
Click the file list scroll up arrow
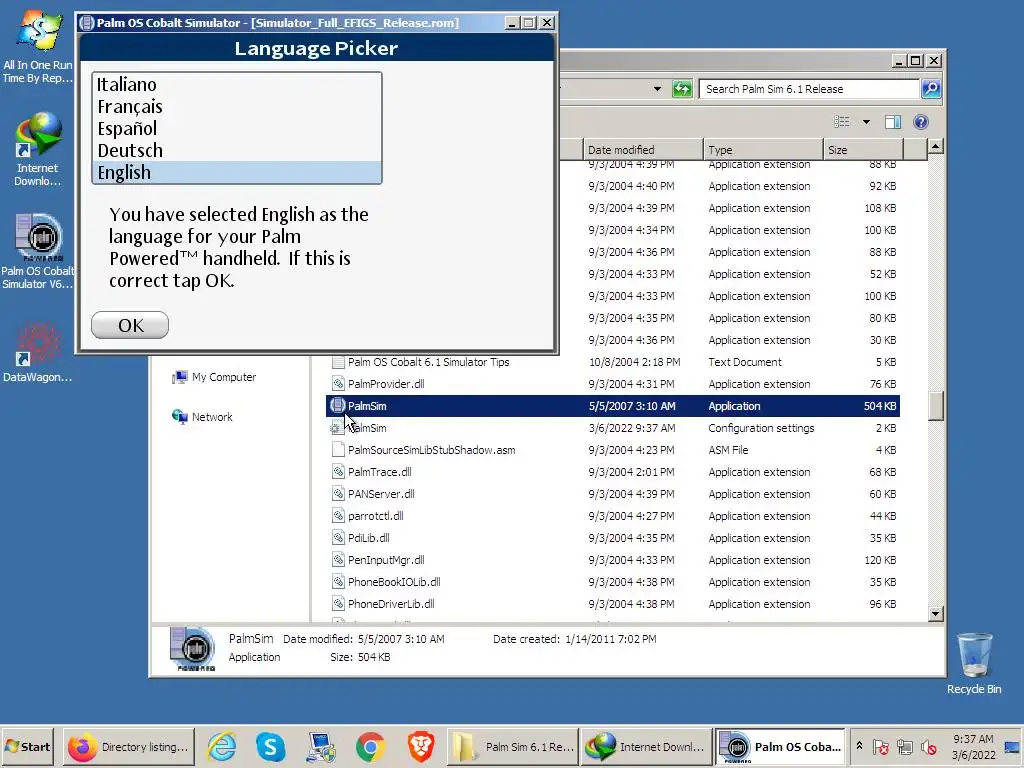click(x=935, y=146)
